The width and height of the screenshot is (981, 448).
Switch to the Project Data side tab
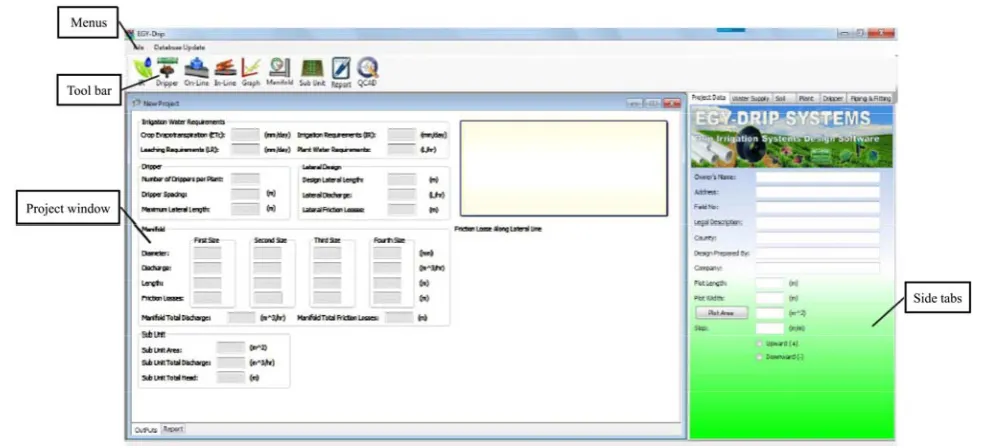coord(709,98)
